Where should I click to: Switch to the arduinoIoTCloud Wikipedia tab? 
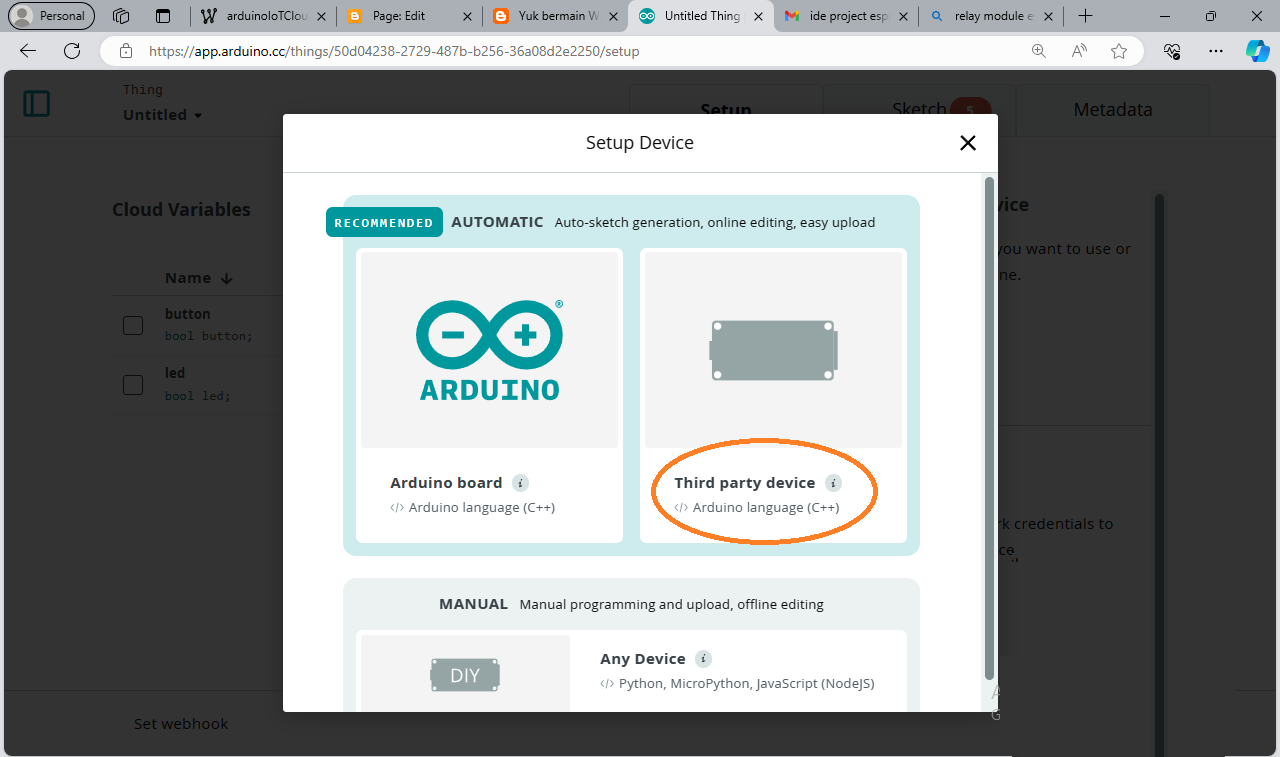click(262, 16)
